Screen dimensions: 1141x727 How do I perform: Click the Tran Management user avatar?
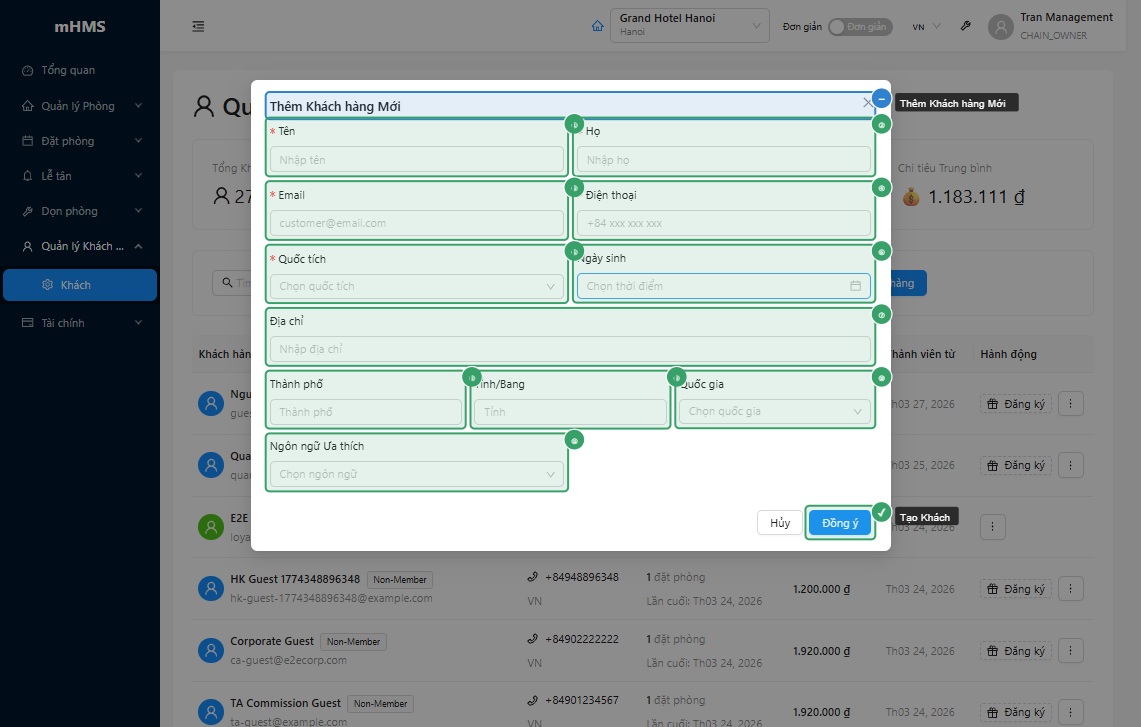click(x=1001, y=27)
